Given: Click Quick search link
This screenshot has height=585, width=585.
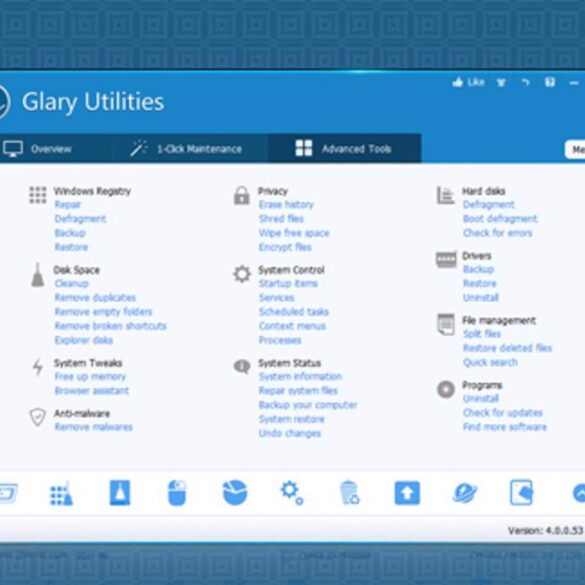Looking at the screenshot, I should [490, 362].
